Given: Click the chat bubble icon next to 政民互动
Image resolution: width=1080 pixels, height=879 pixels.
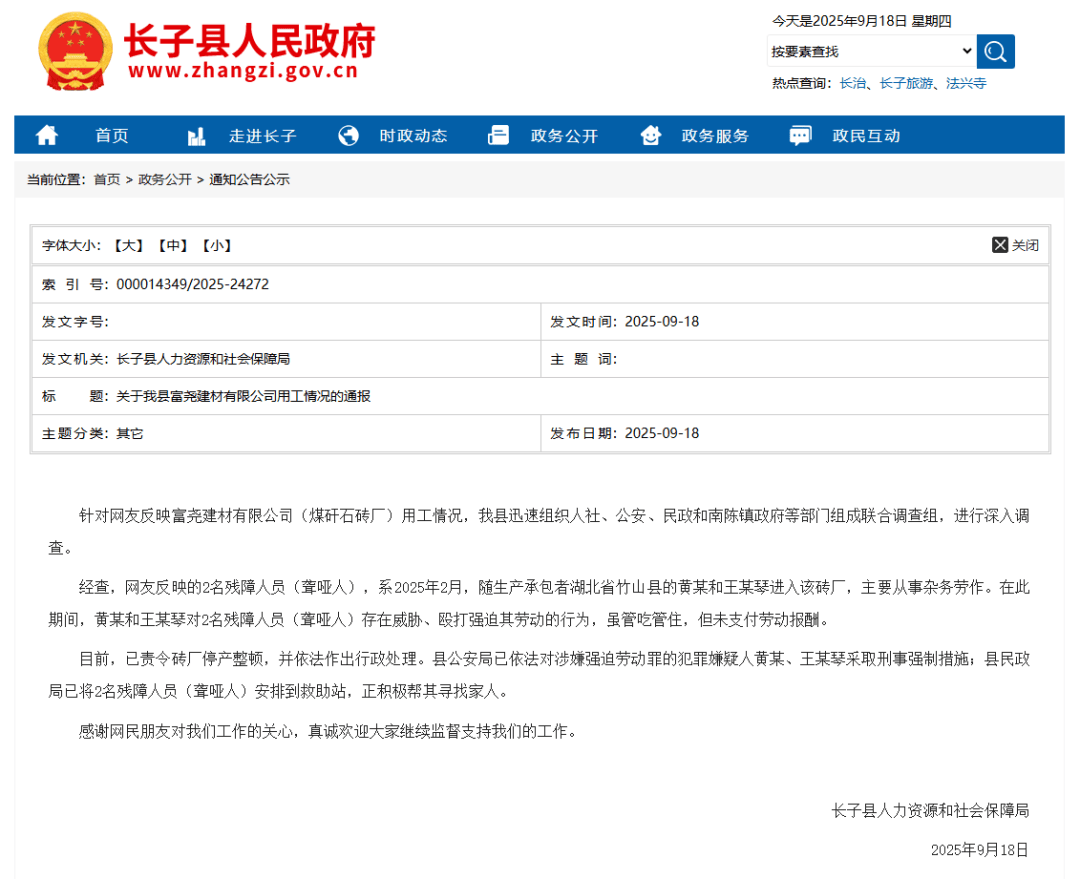Looking at the screenshot, I should 799,135.
